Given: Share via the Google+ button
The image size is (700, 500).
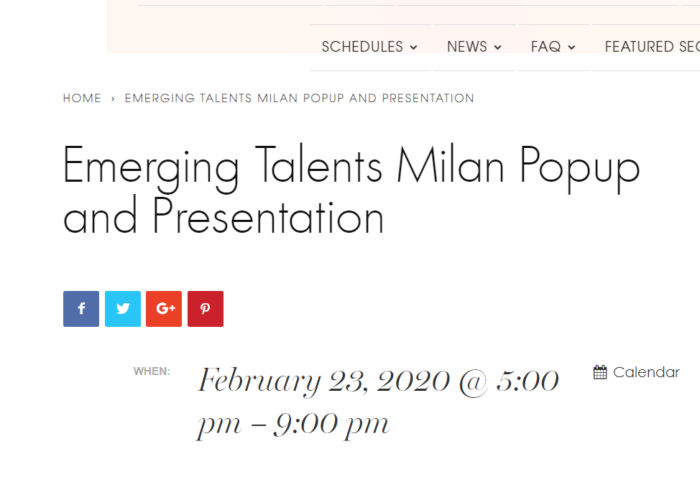Looking at the screenshot, I should [164, 309].
